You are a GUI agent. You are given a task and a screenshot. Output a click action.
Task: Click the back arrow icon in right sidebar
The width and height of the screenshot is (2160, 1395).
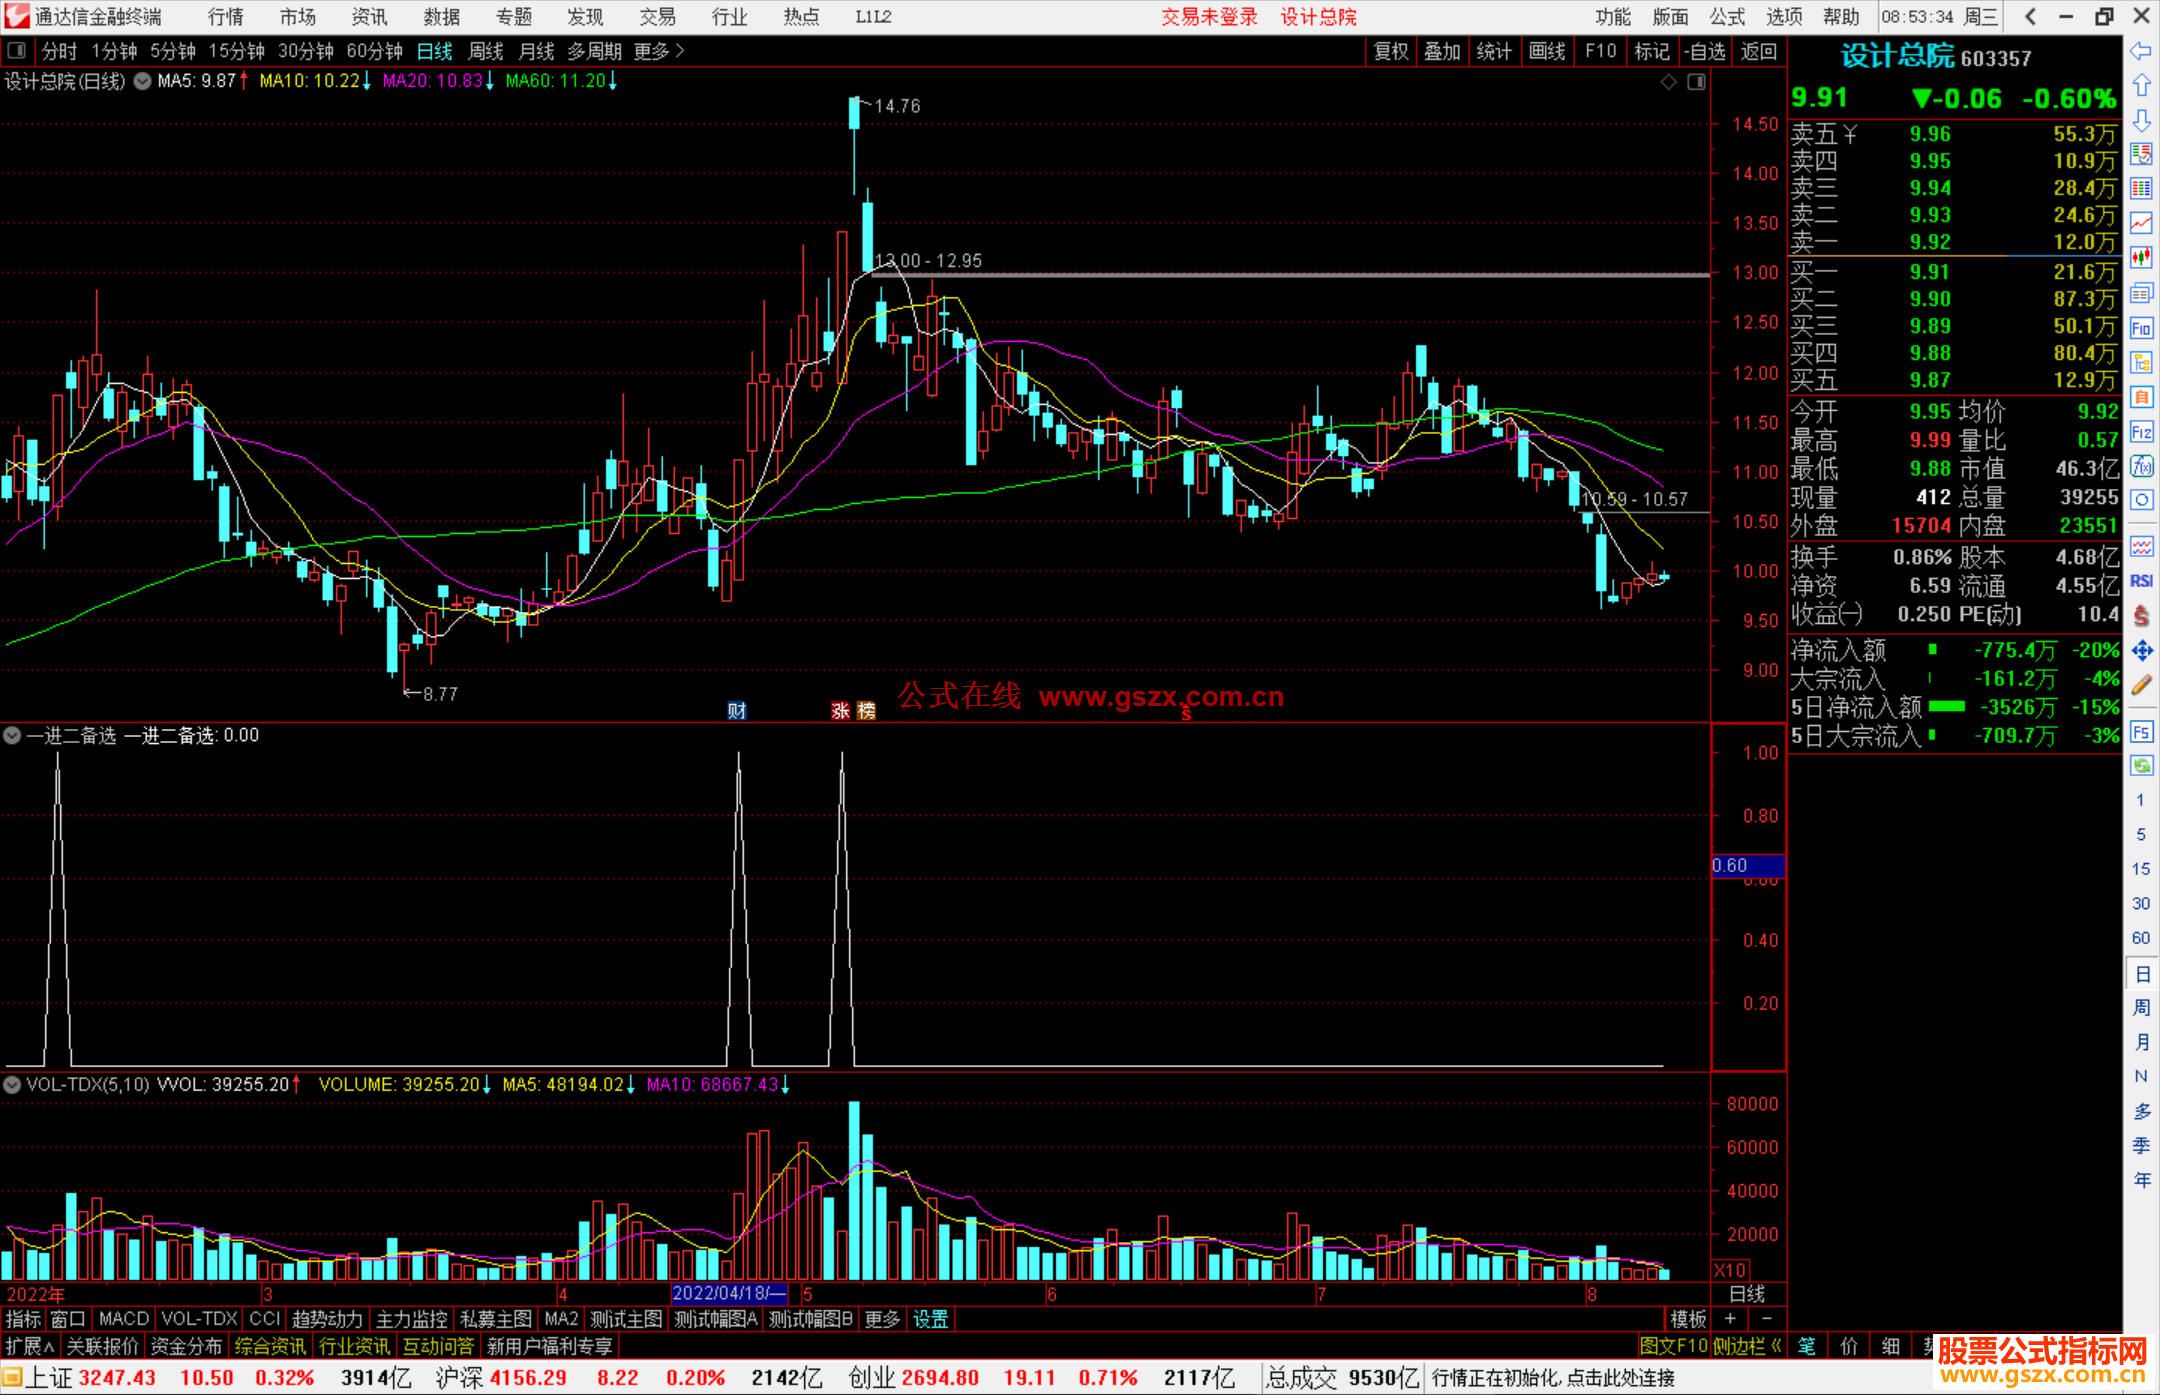point(2141,51)
